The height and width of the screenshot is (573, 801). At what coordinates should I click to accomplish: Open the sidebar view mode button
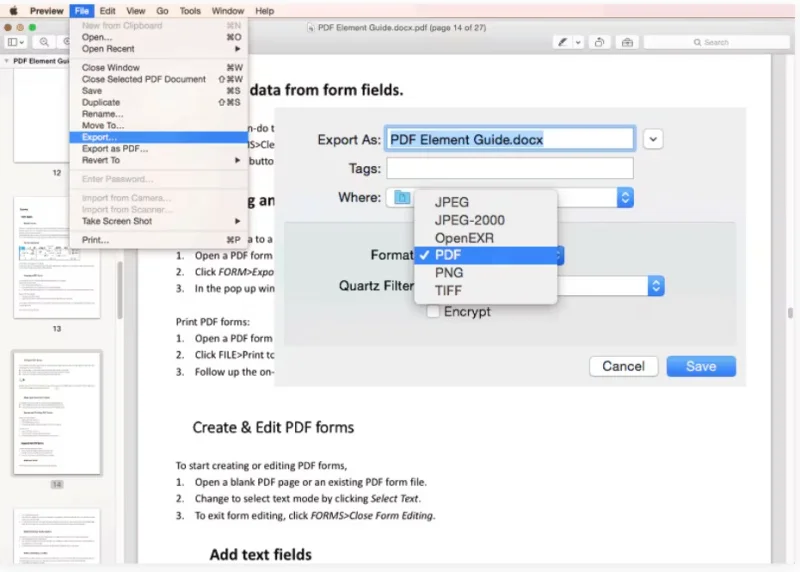coord(16,42)
